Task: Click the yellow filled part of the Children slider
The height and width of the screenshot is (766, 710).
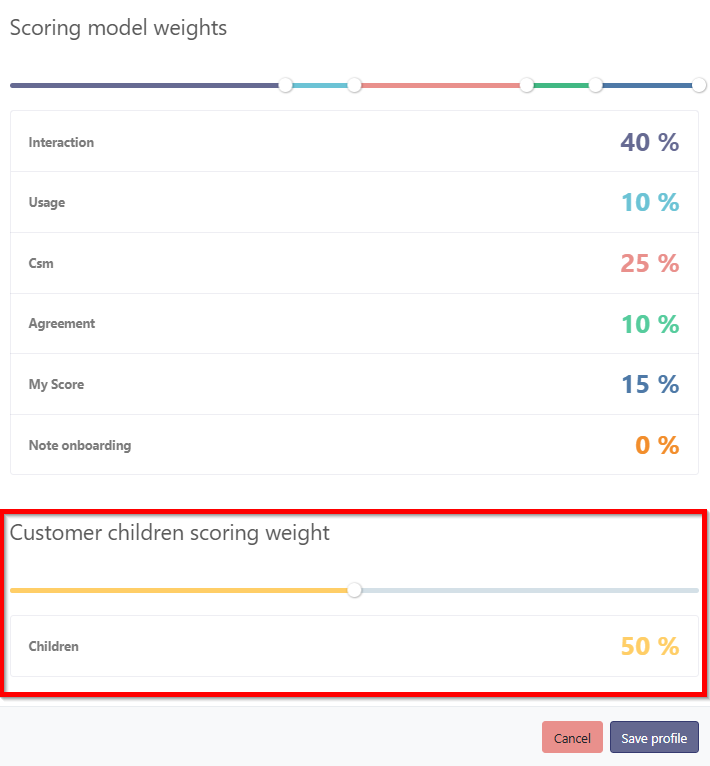Action: pos(180,590)
